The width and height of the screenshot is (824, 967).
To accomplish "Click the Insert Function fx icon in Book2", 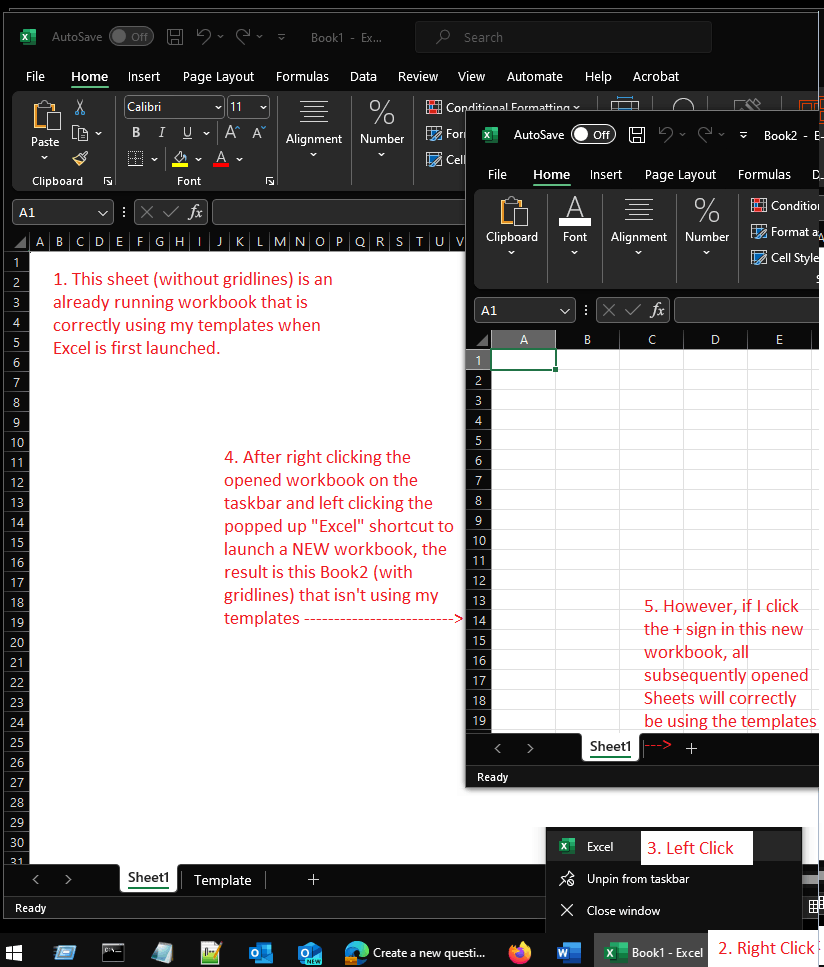I will click(x=657, y=310).
